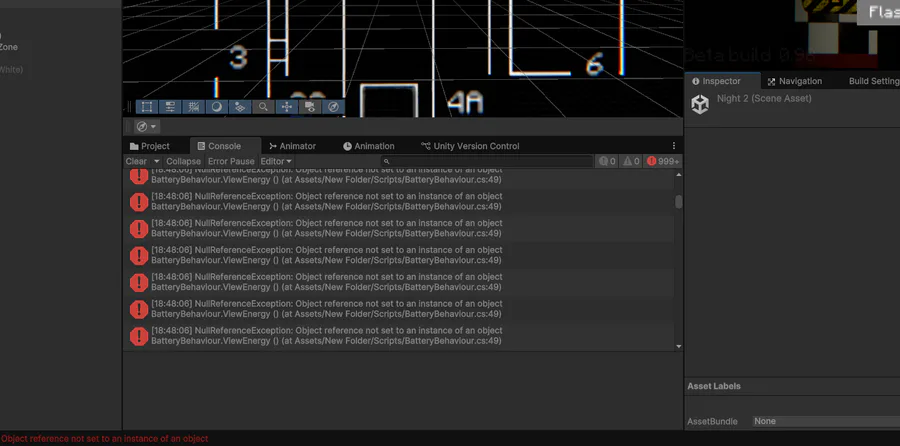Screen dimensions: 900x446
Task: Click the four-arrow gizmo icon in Scene toolbar
Action: [x=286, y=107]
